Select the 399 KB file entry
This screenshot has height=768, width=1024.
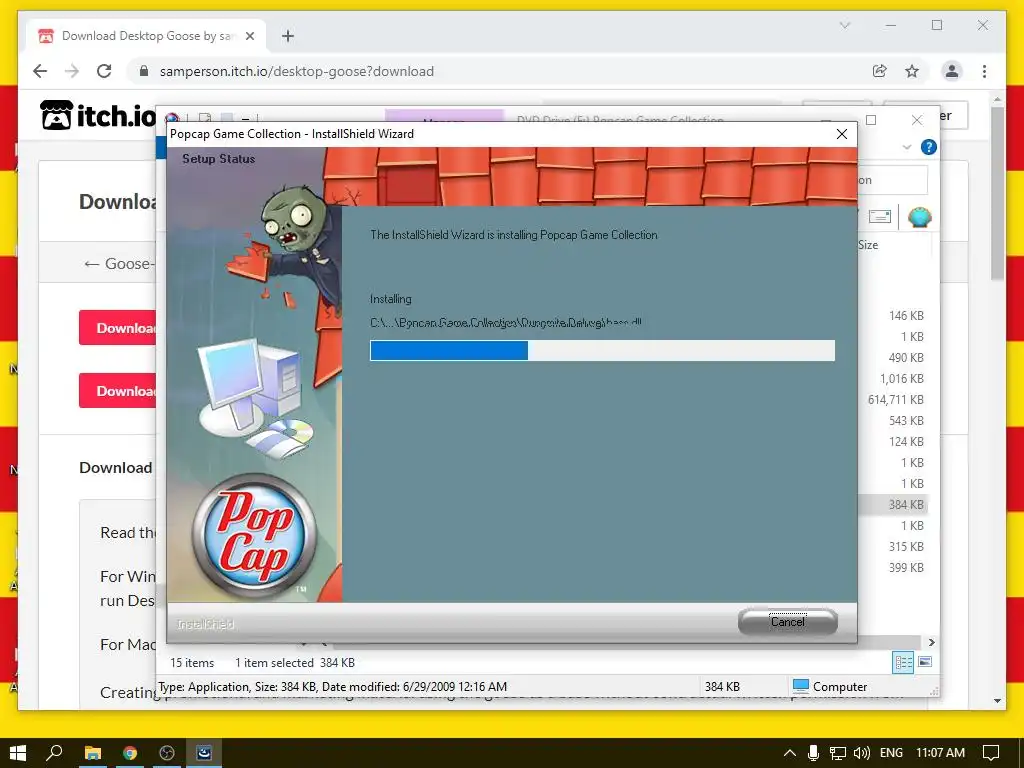point(906,568)
